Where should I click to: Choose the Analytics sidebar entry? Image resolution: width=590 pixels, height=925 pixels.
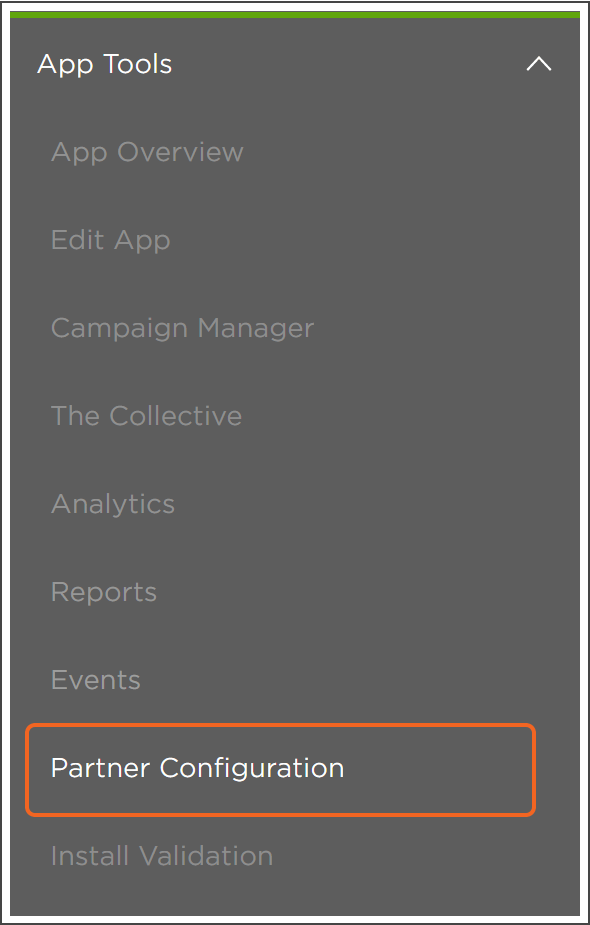(x=113, y=504)
